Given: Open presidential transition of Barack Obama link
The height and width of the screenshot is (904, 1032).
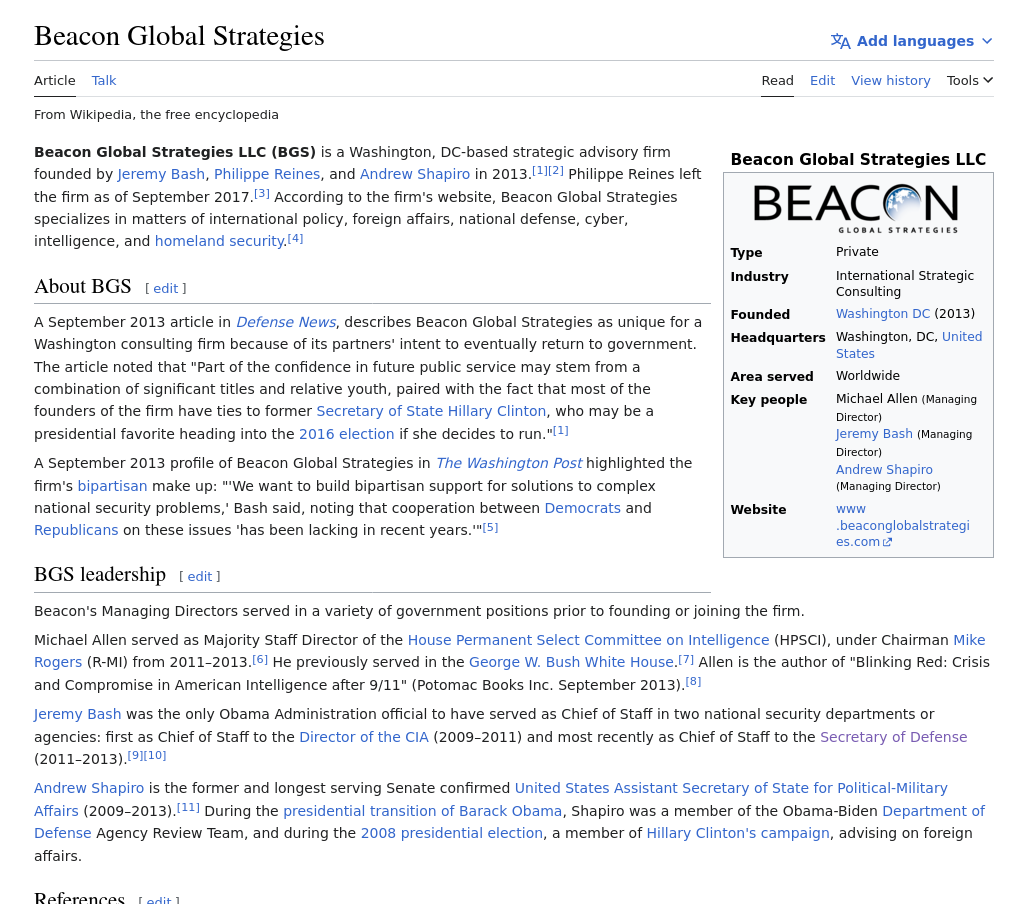Looking at the screenshot, I should [x=423, y=811].
